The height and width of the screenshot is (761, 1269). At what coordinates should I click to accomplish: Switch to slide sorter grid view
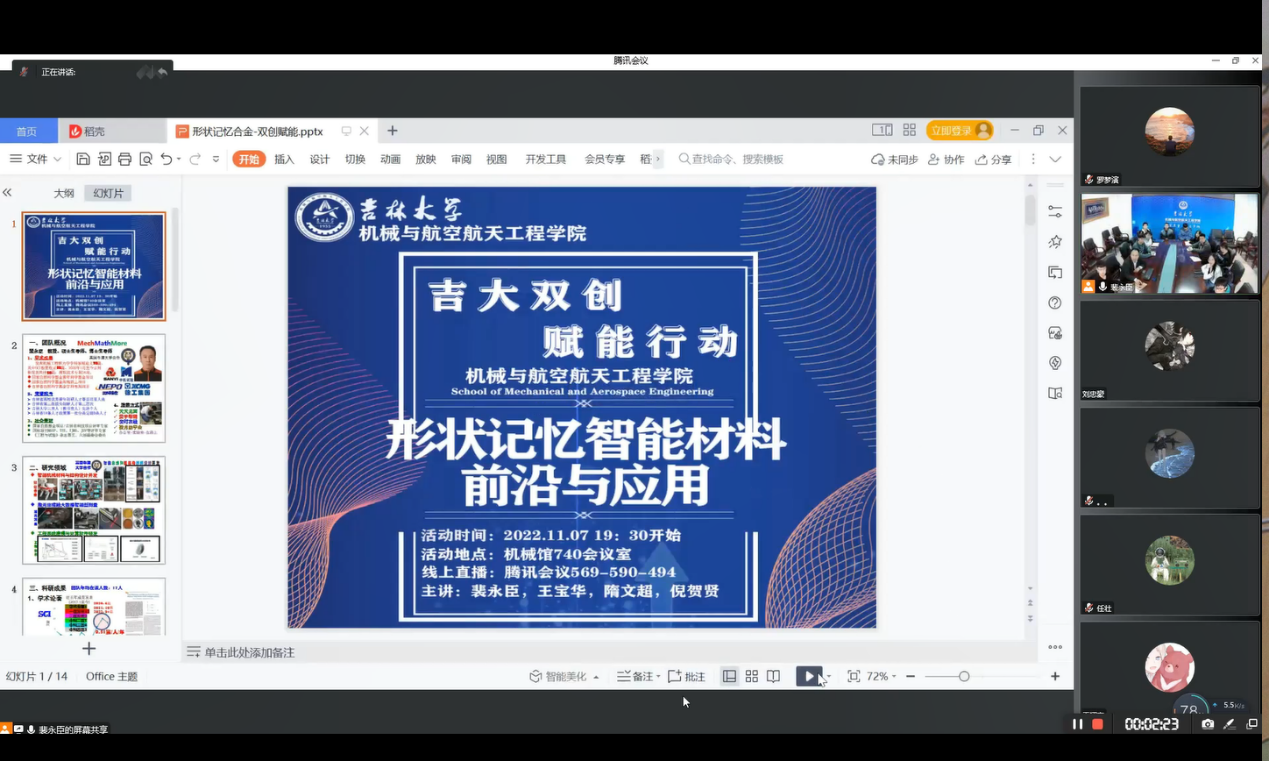point(752,677)
